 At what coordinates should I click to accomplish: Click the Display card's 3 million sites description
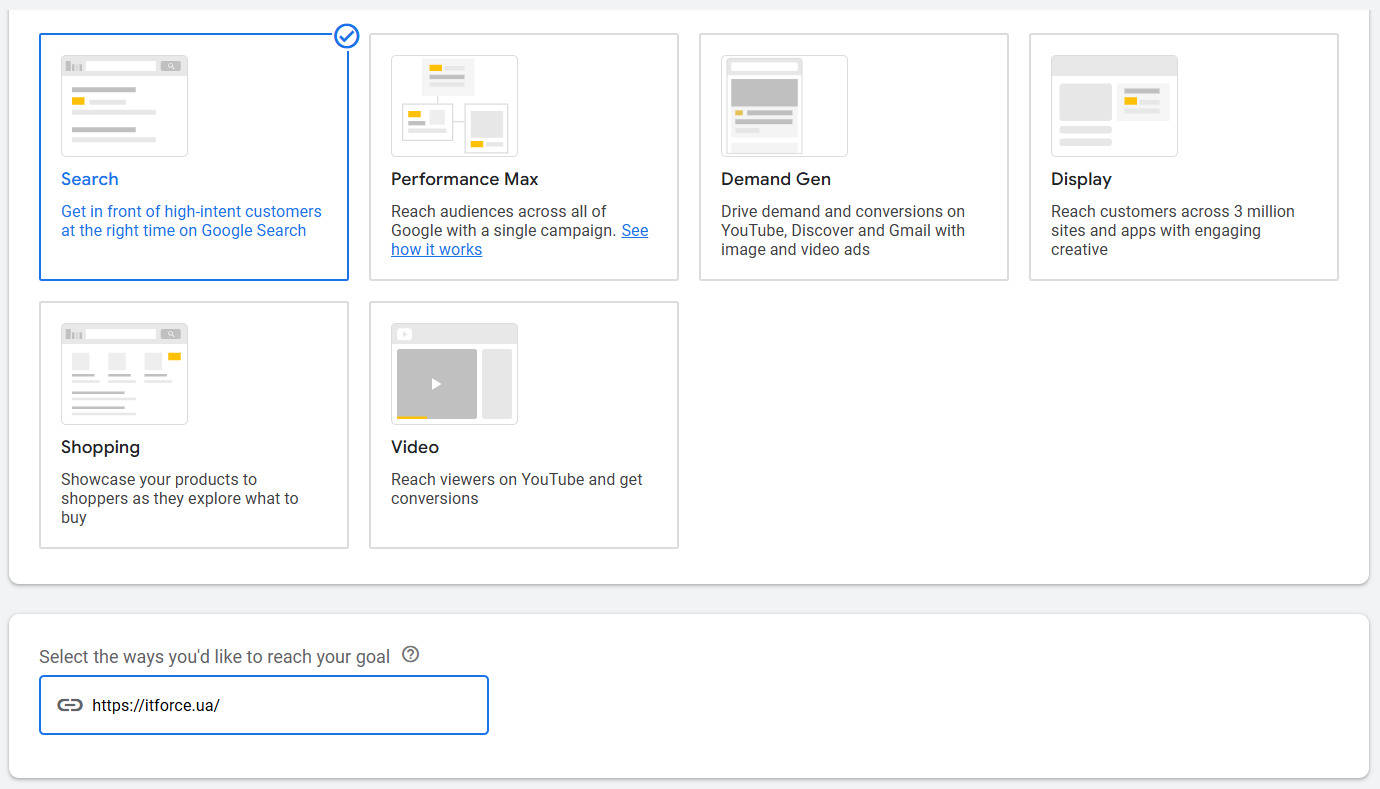point(1172,231)
